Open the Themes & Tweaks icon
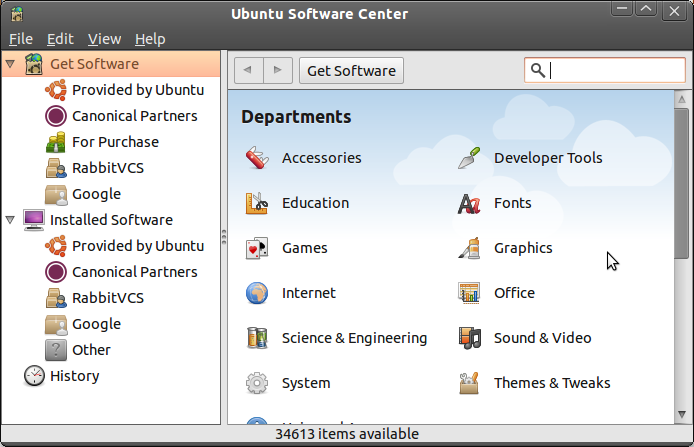 click(469, 383)
